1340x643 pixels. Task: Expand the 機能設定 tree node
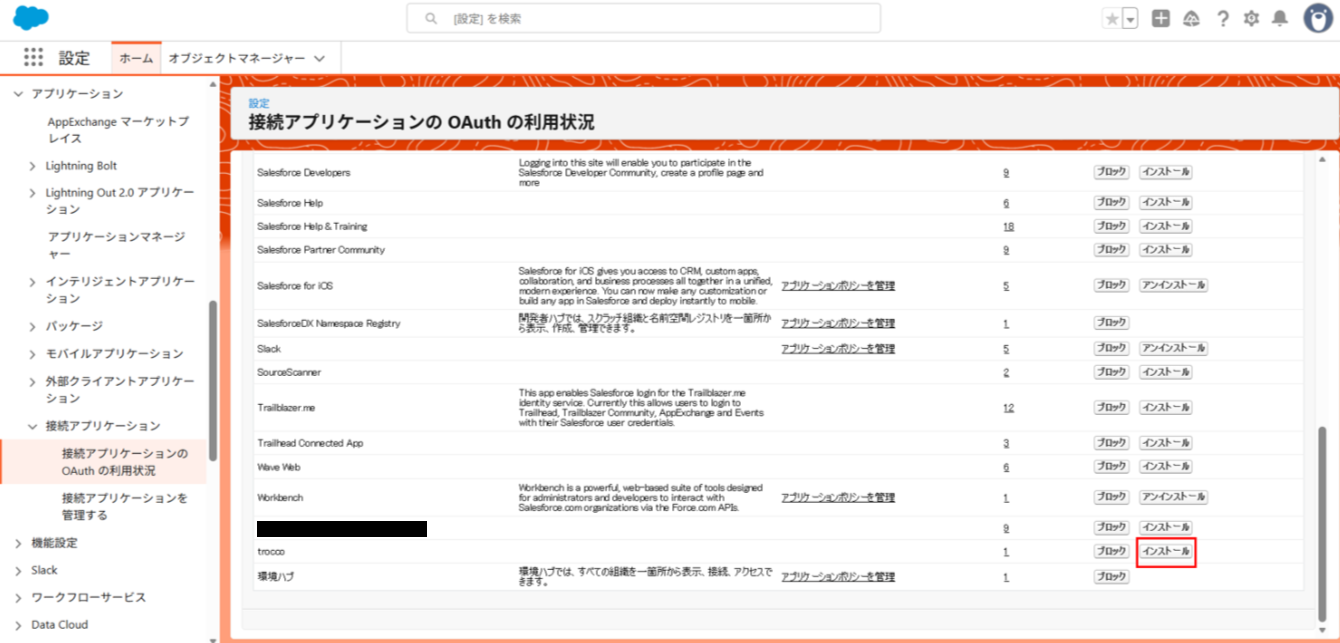pyautogui.click(x=17, y=543)
